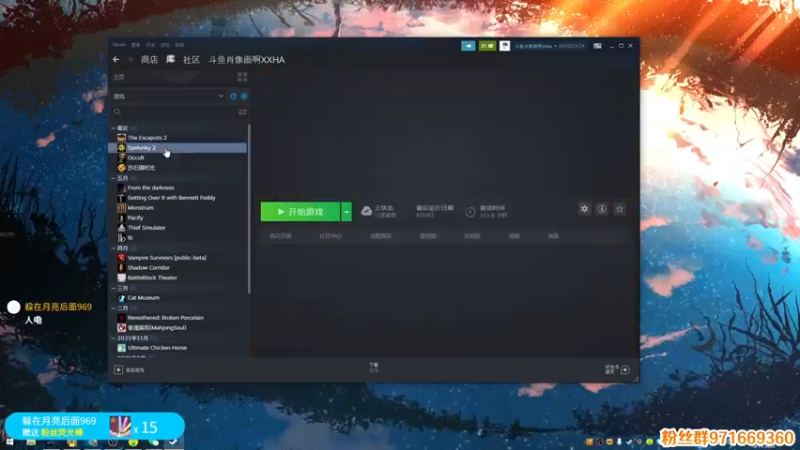Click the Monstrum game icon
The image size is (800, 450).
(121, 208)
